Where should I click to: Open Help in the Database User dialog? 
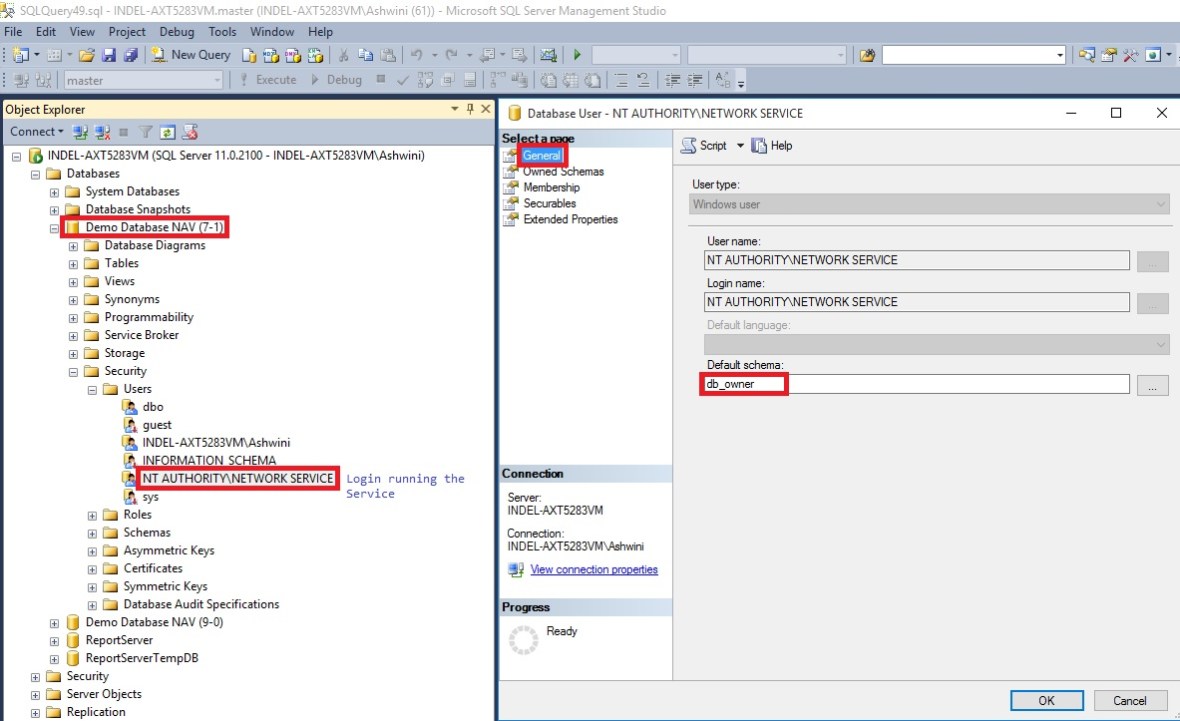[x=772, y=146]
